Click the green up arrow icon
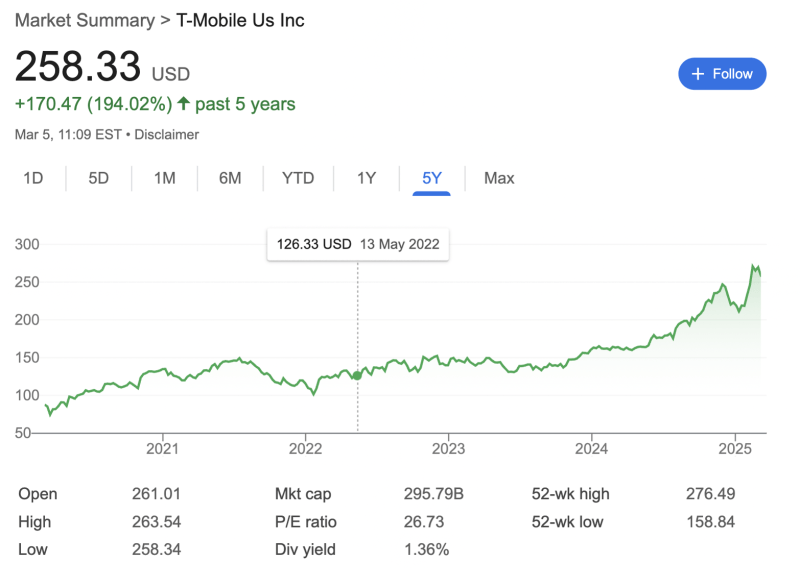This screenshot has width=800, height=586. coord(183,104)
